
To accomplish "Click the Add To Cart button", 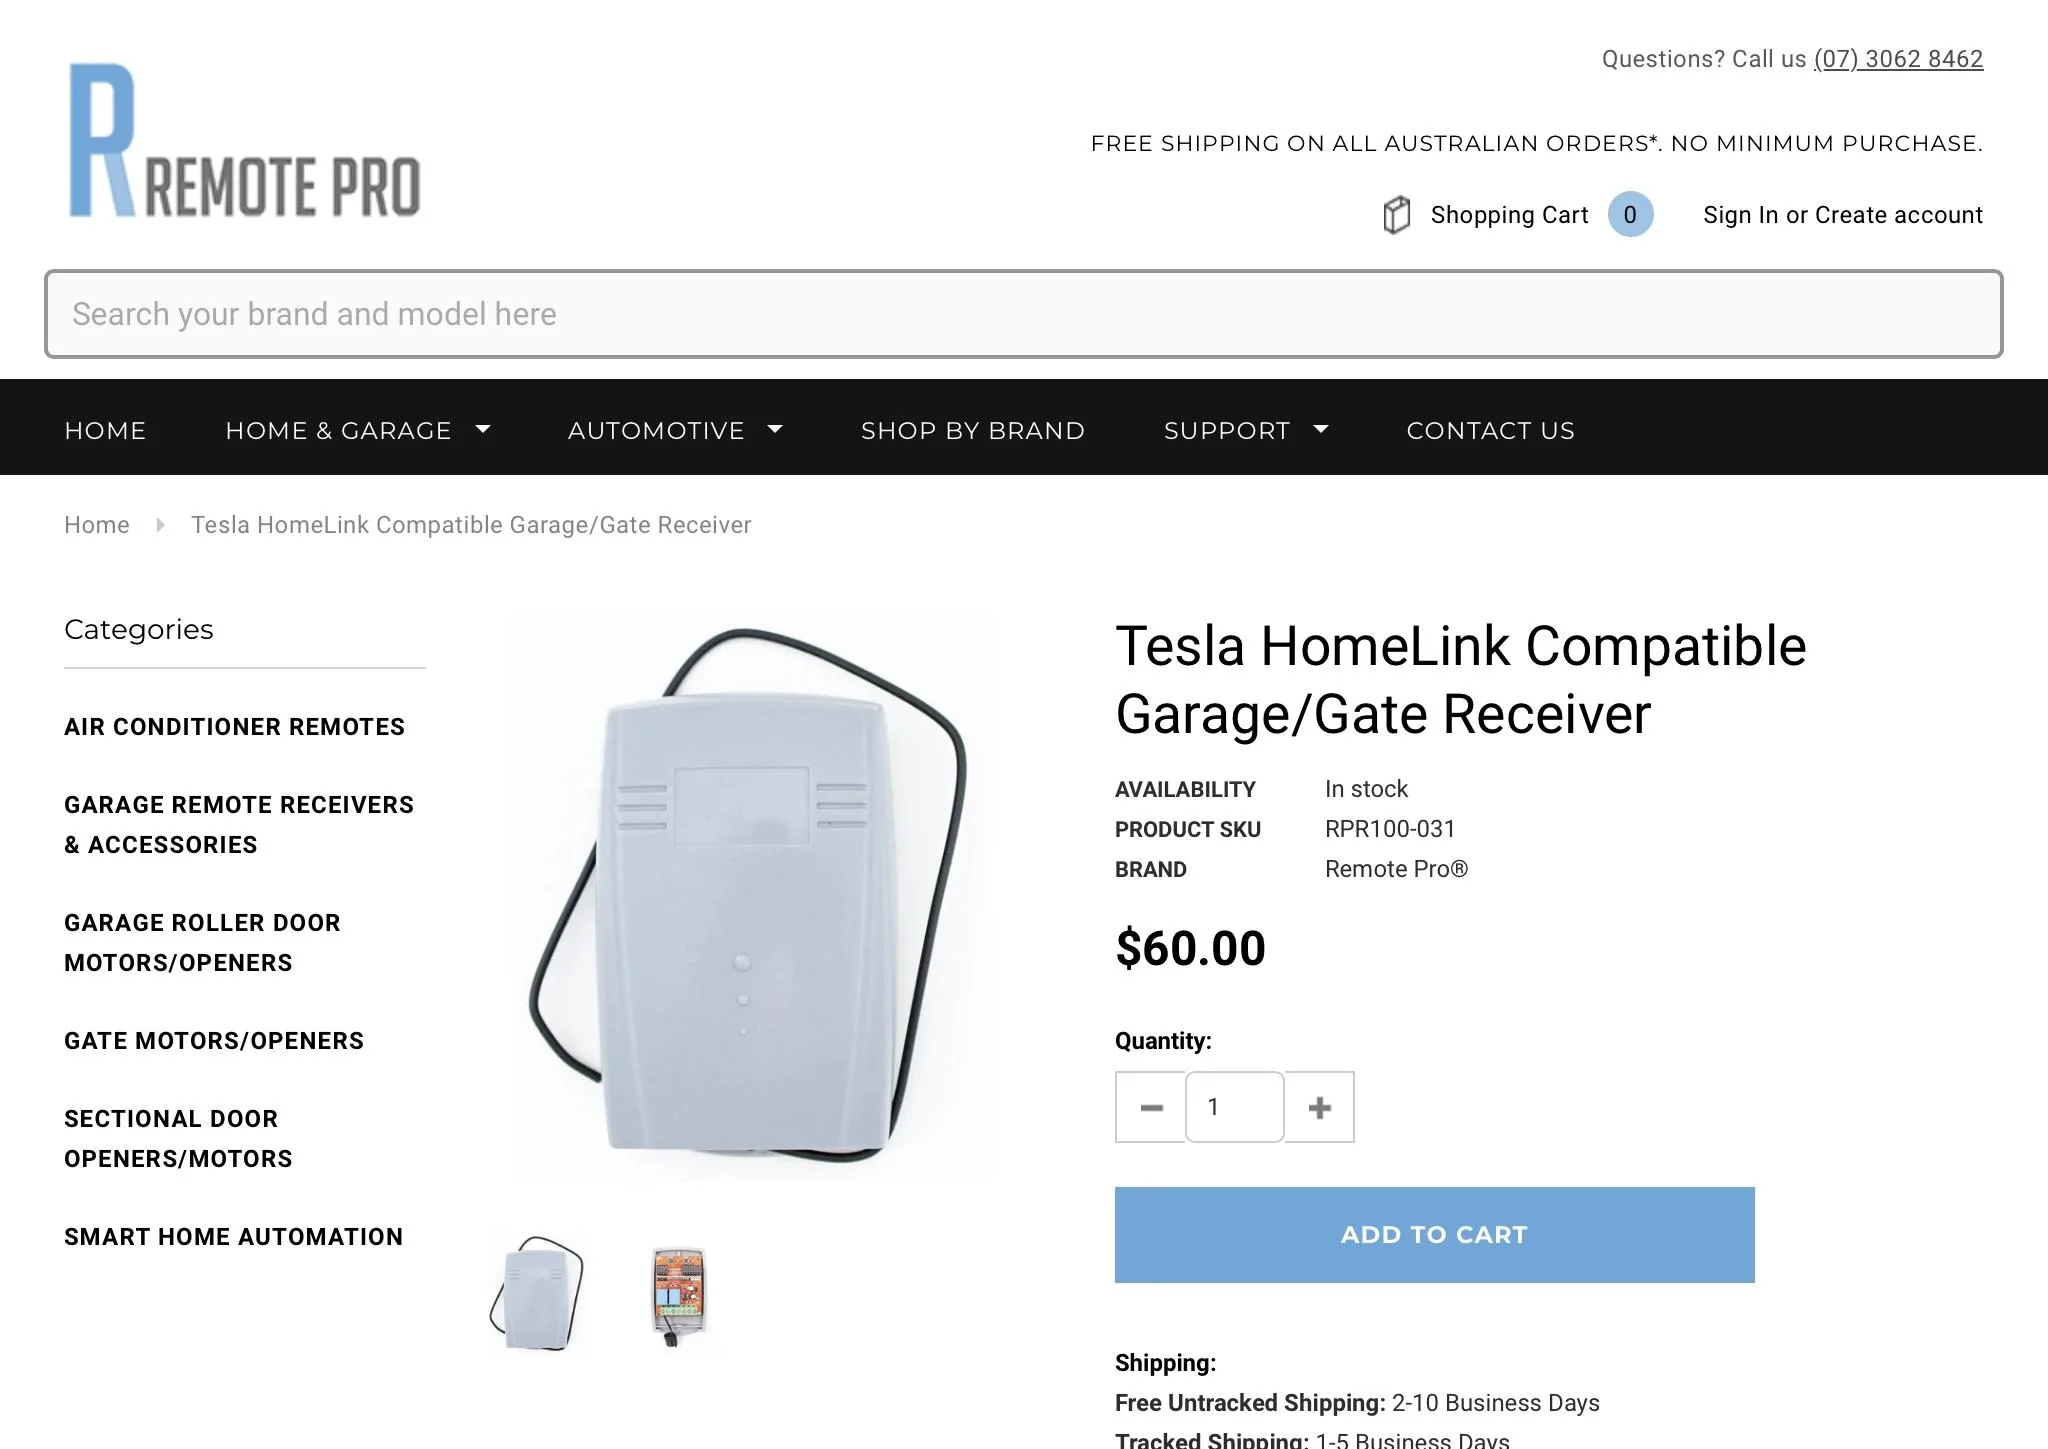I will 1435,1235.
